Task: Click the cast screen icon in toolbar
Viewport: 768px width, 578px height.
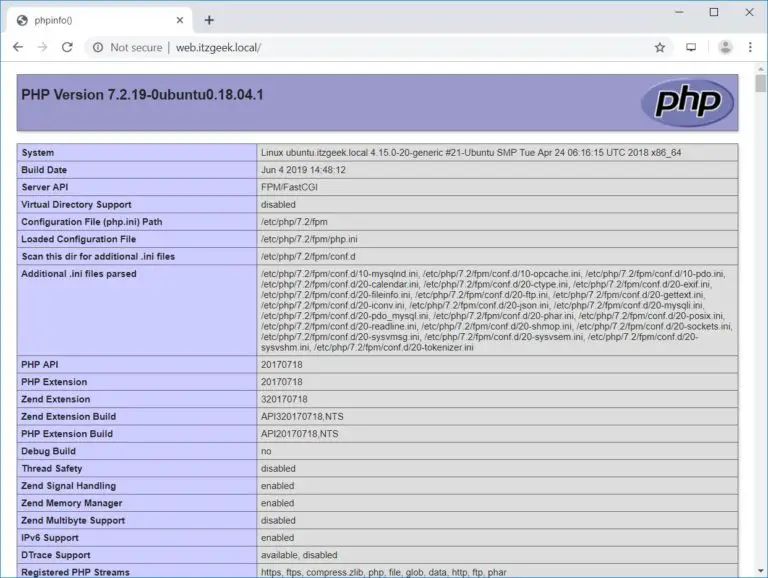Action: (691, 47)
